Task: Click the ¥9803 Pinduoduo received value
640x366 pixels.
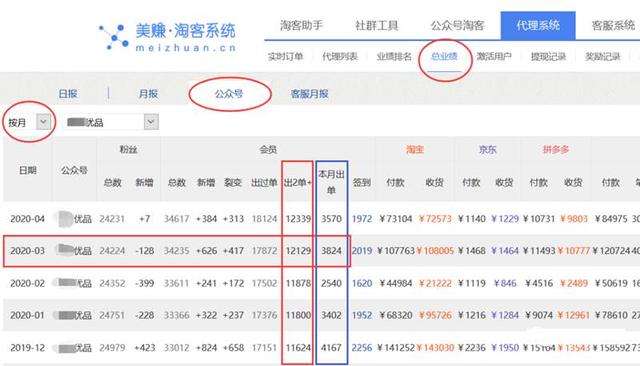Action: click(573, 219)
